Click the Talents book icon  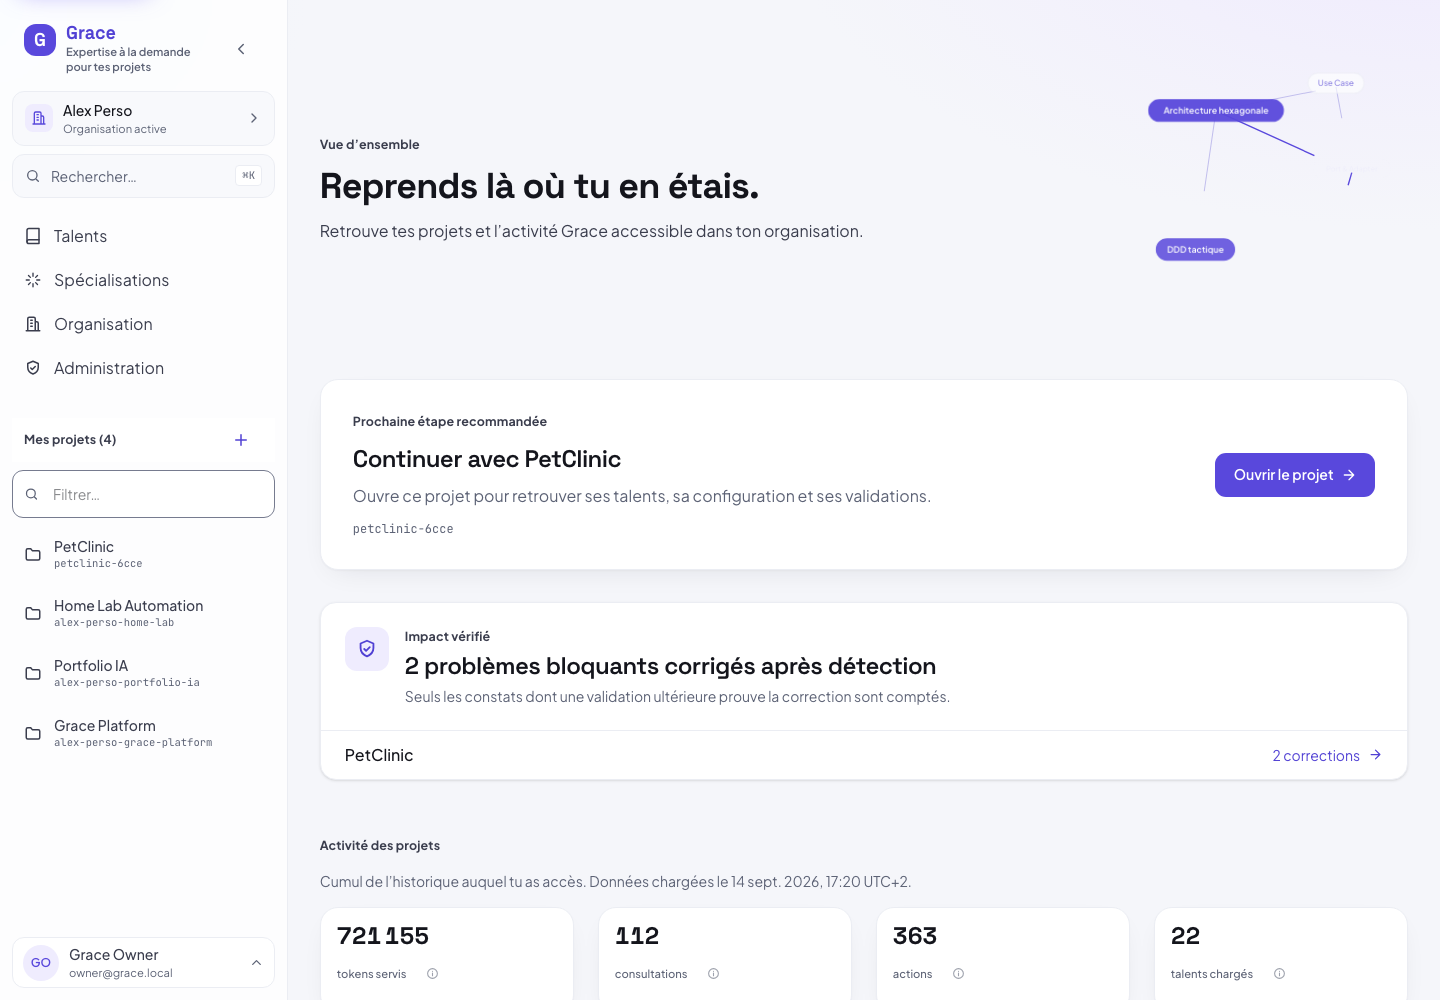click(x=33, y=236)
